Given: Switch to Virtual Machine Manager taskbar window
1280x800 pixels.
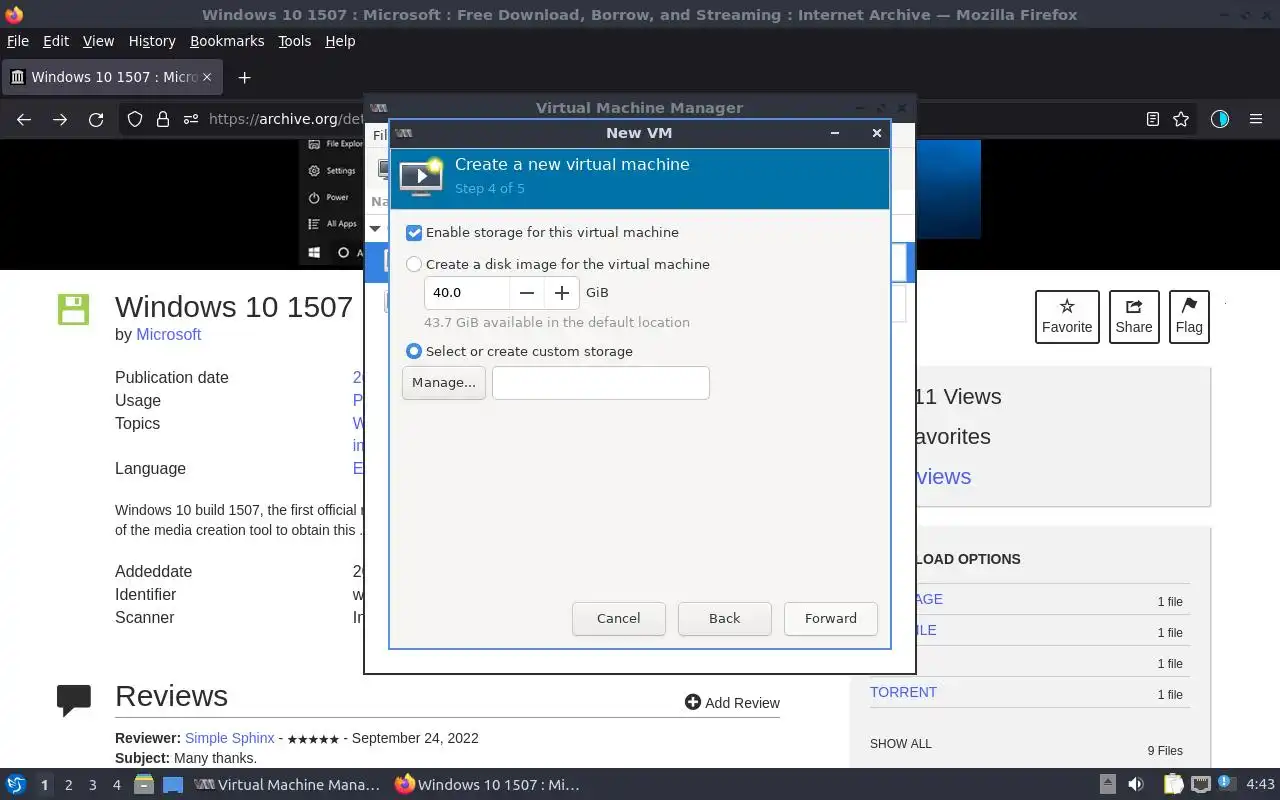Looking at the screenshot, I should pos(288,785).
